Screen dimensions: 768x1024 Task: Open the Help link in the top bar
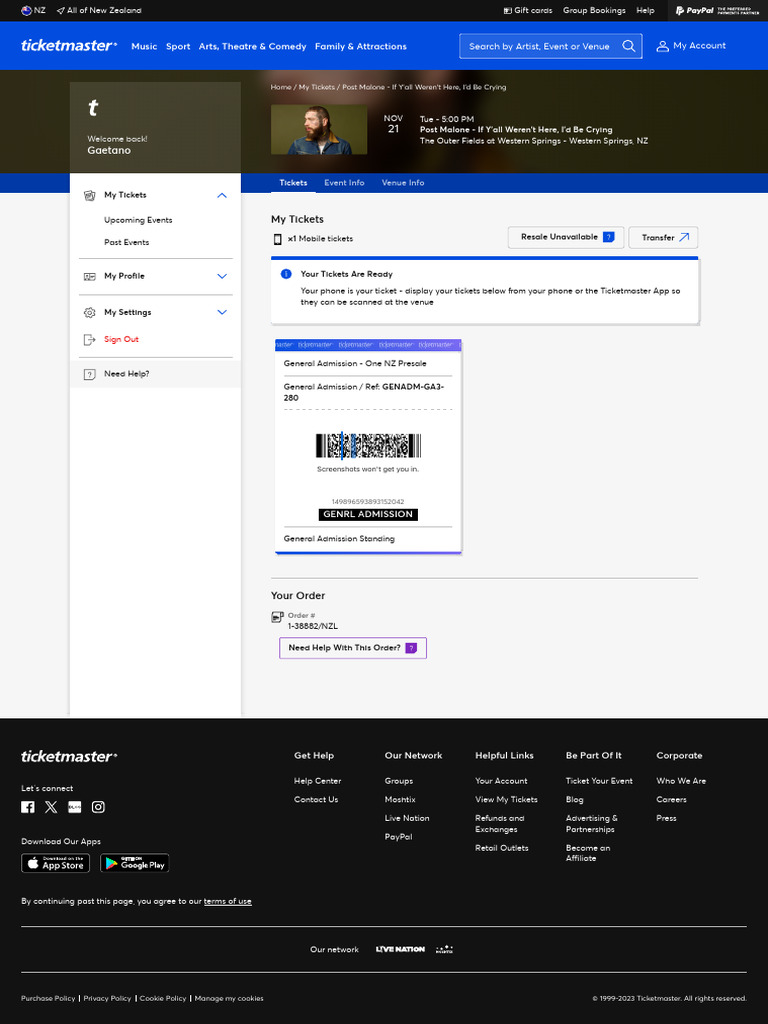pos(645,10)
